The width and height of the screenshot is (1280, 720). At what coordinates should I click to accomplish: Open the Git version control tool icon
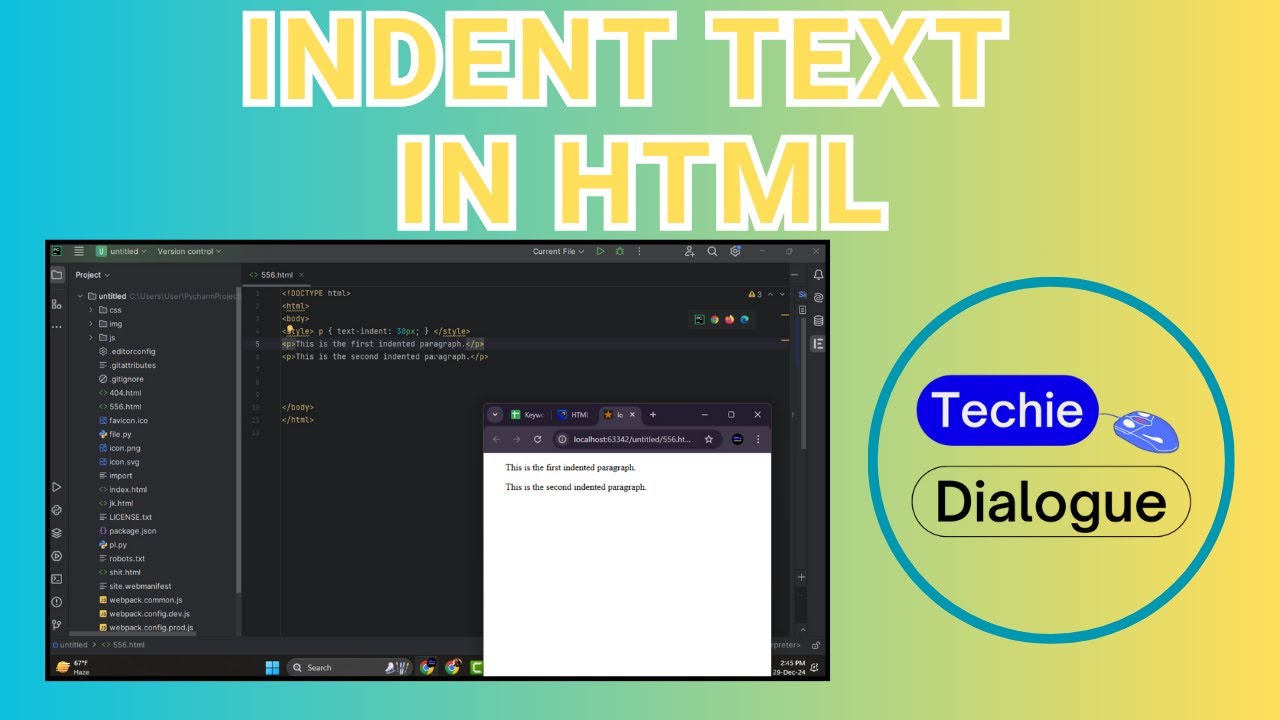(57, 625)
